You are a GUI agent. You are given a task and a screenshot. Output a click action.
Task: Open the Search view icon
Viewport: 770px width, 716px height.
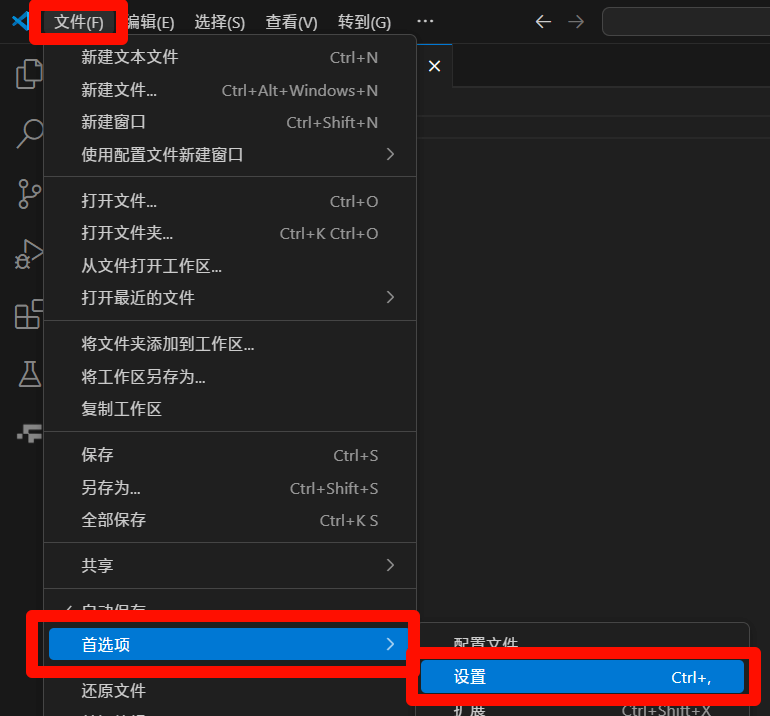[x=29, y=133]
